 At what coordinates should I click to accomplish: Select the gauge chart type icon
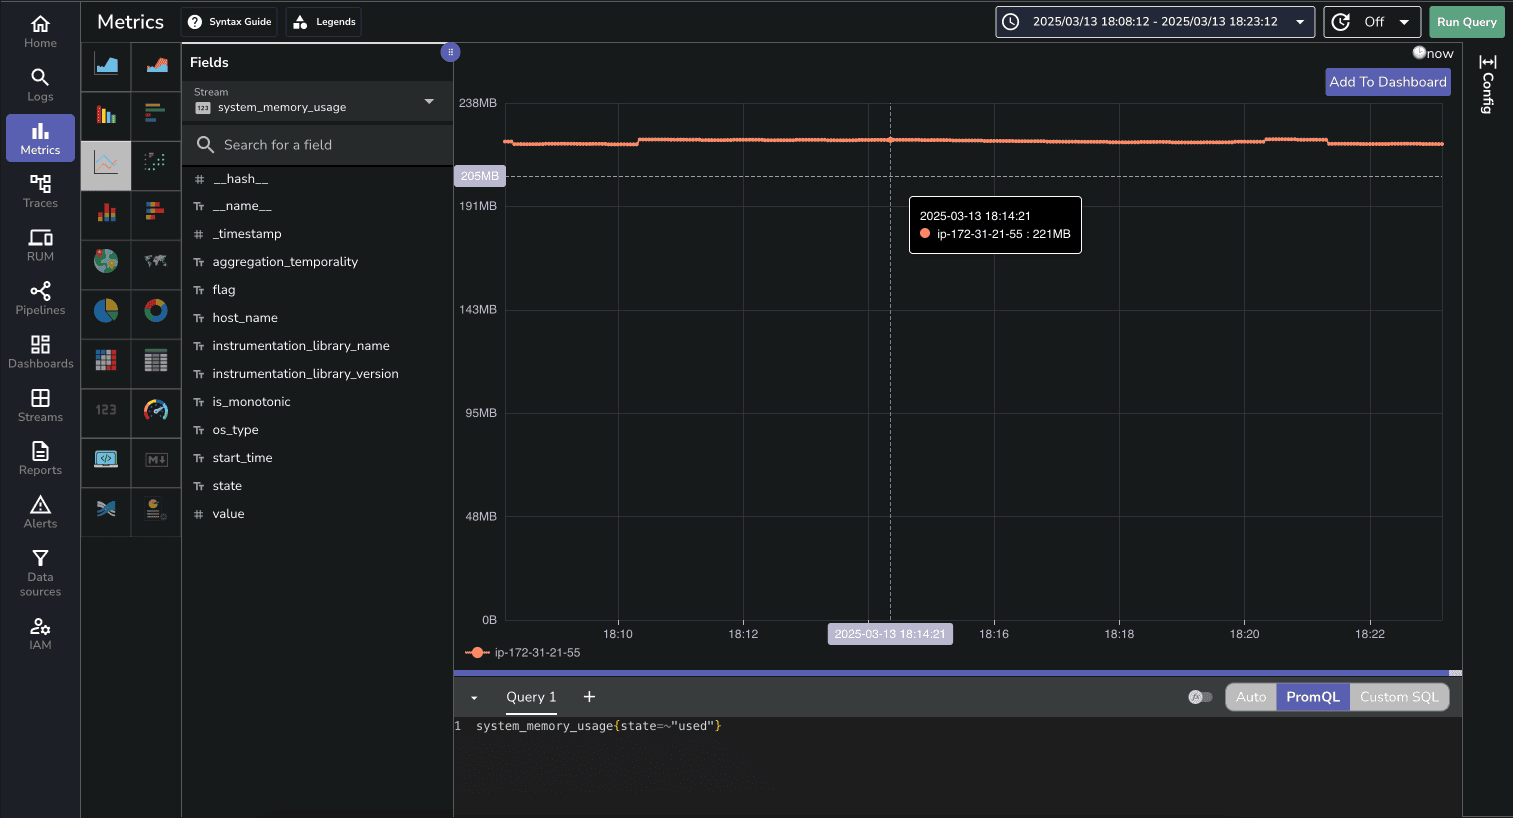click(x=156, y=410)
